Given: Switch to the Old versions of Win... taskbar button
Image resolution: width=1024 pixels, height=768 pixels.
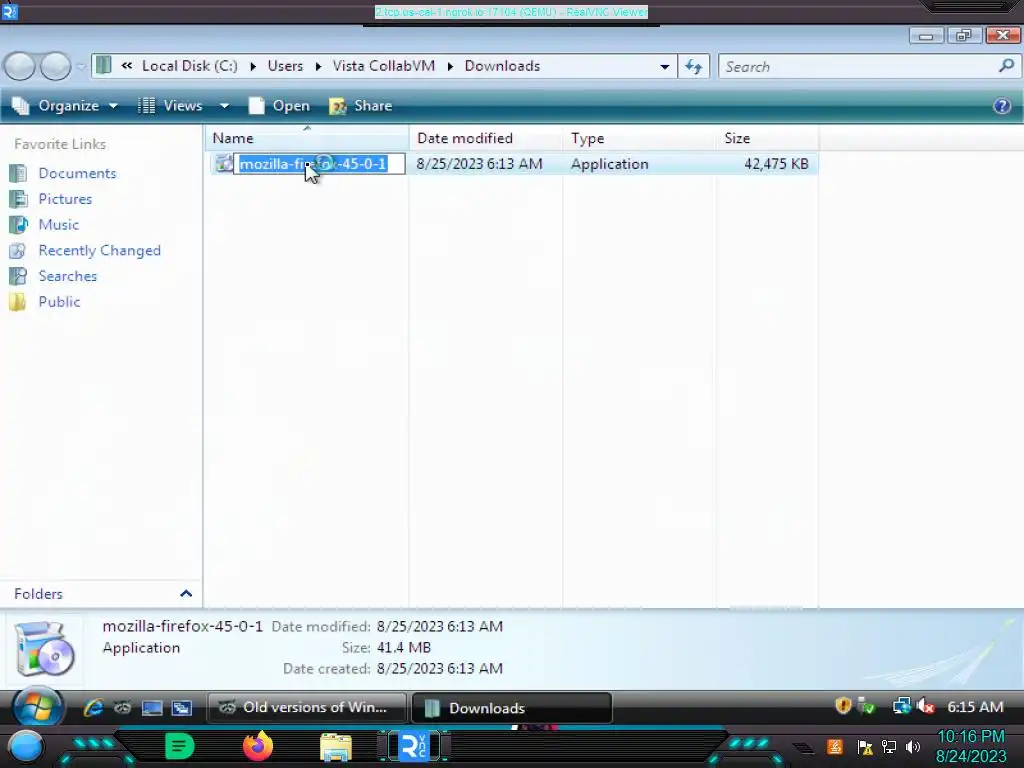Looking at the screenshot, I should click(x=307, y=708).
